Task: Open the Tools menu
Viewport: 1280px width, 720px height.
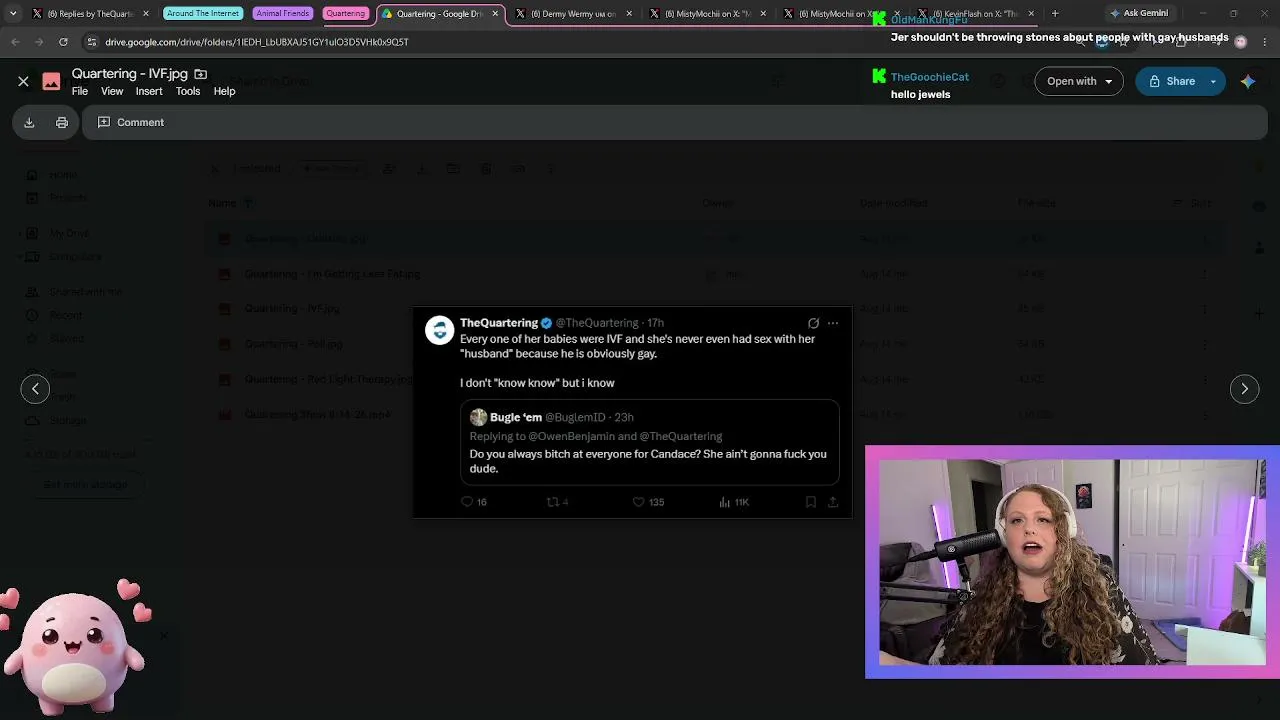Action: click(x=188, y=91)
